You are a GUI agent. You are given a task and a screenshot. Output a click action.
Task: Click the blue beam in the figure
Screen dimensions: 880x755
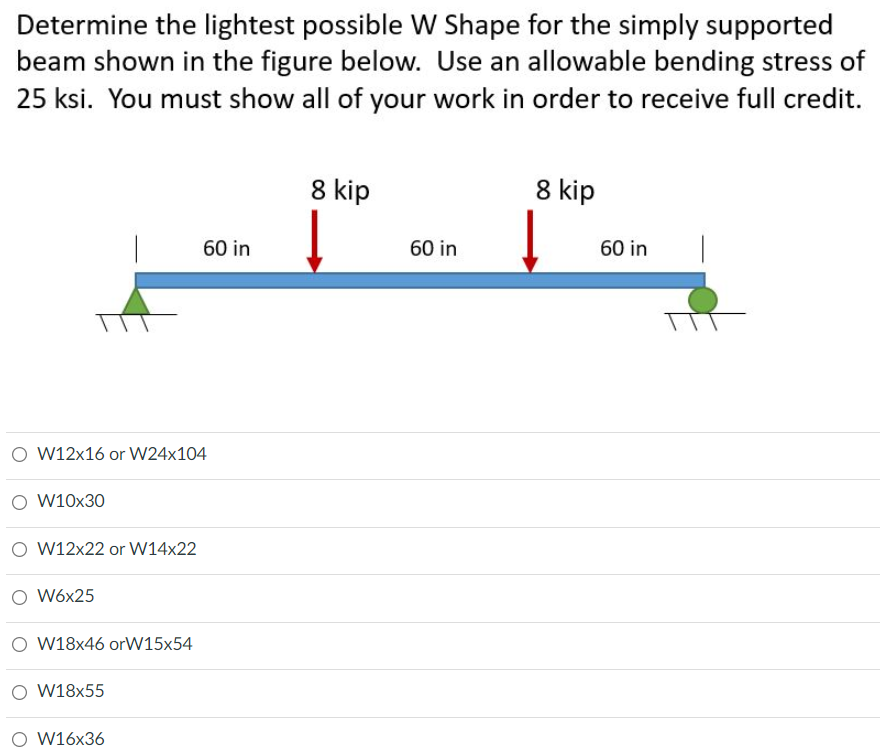420,280
